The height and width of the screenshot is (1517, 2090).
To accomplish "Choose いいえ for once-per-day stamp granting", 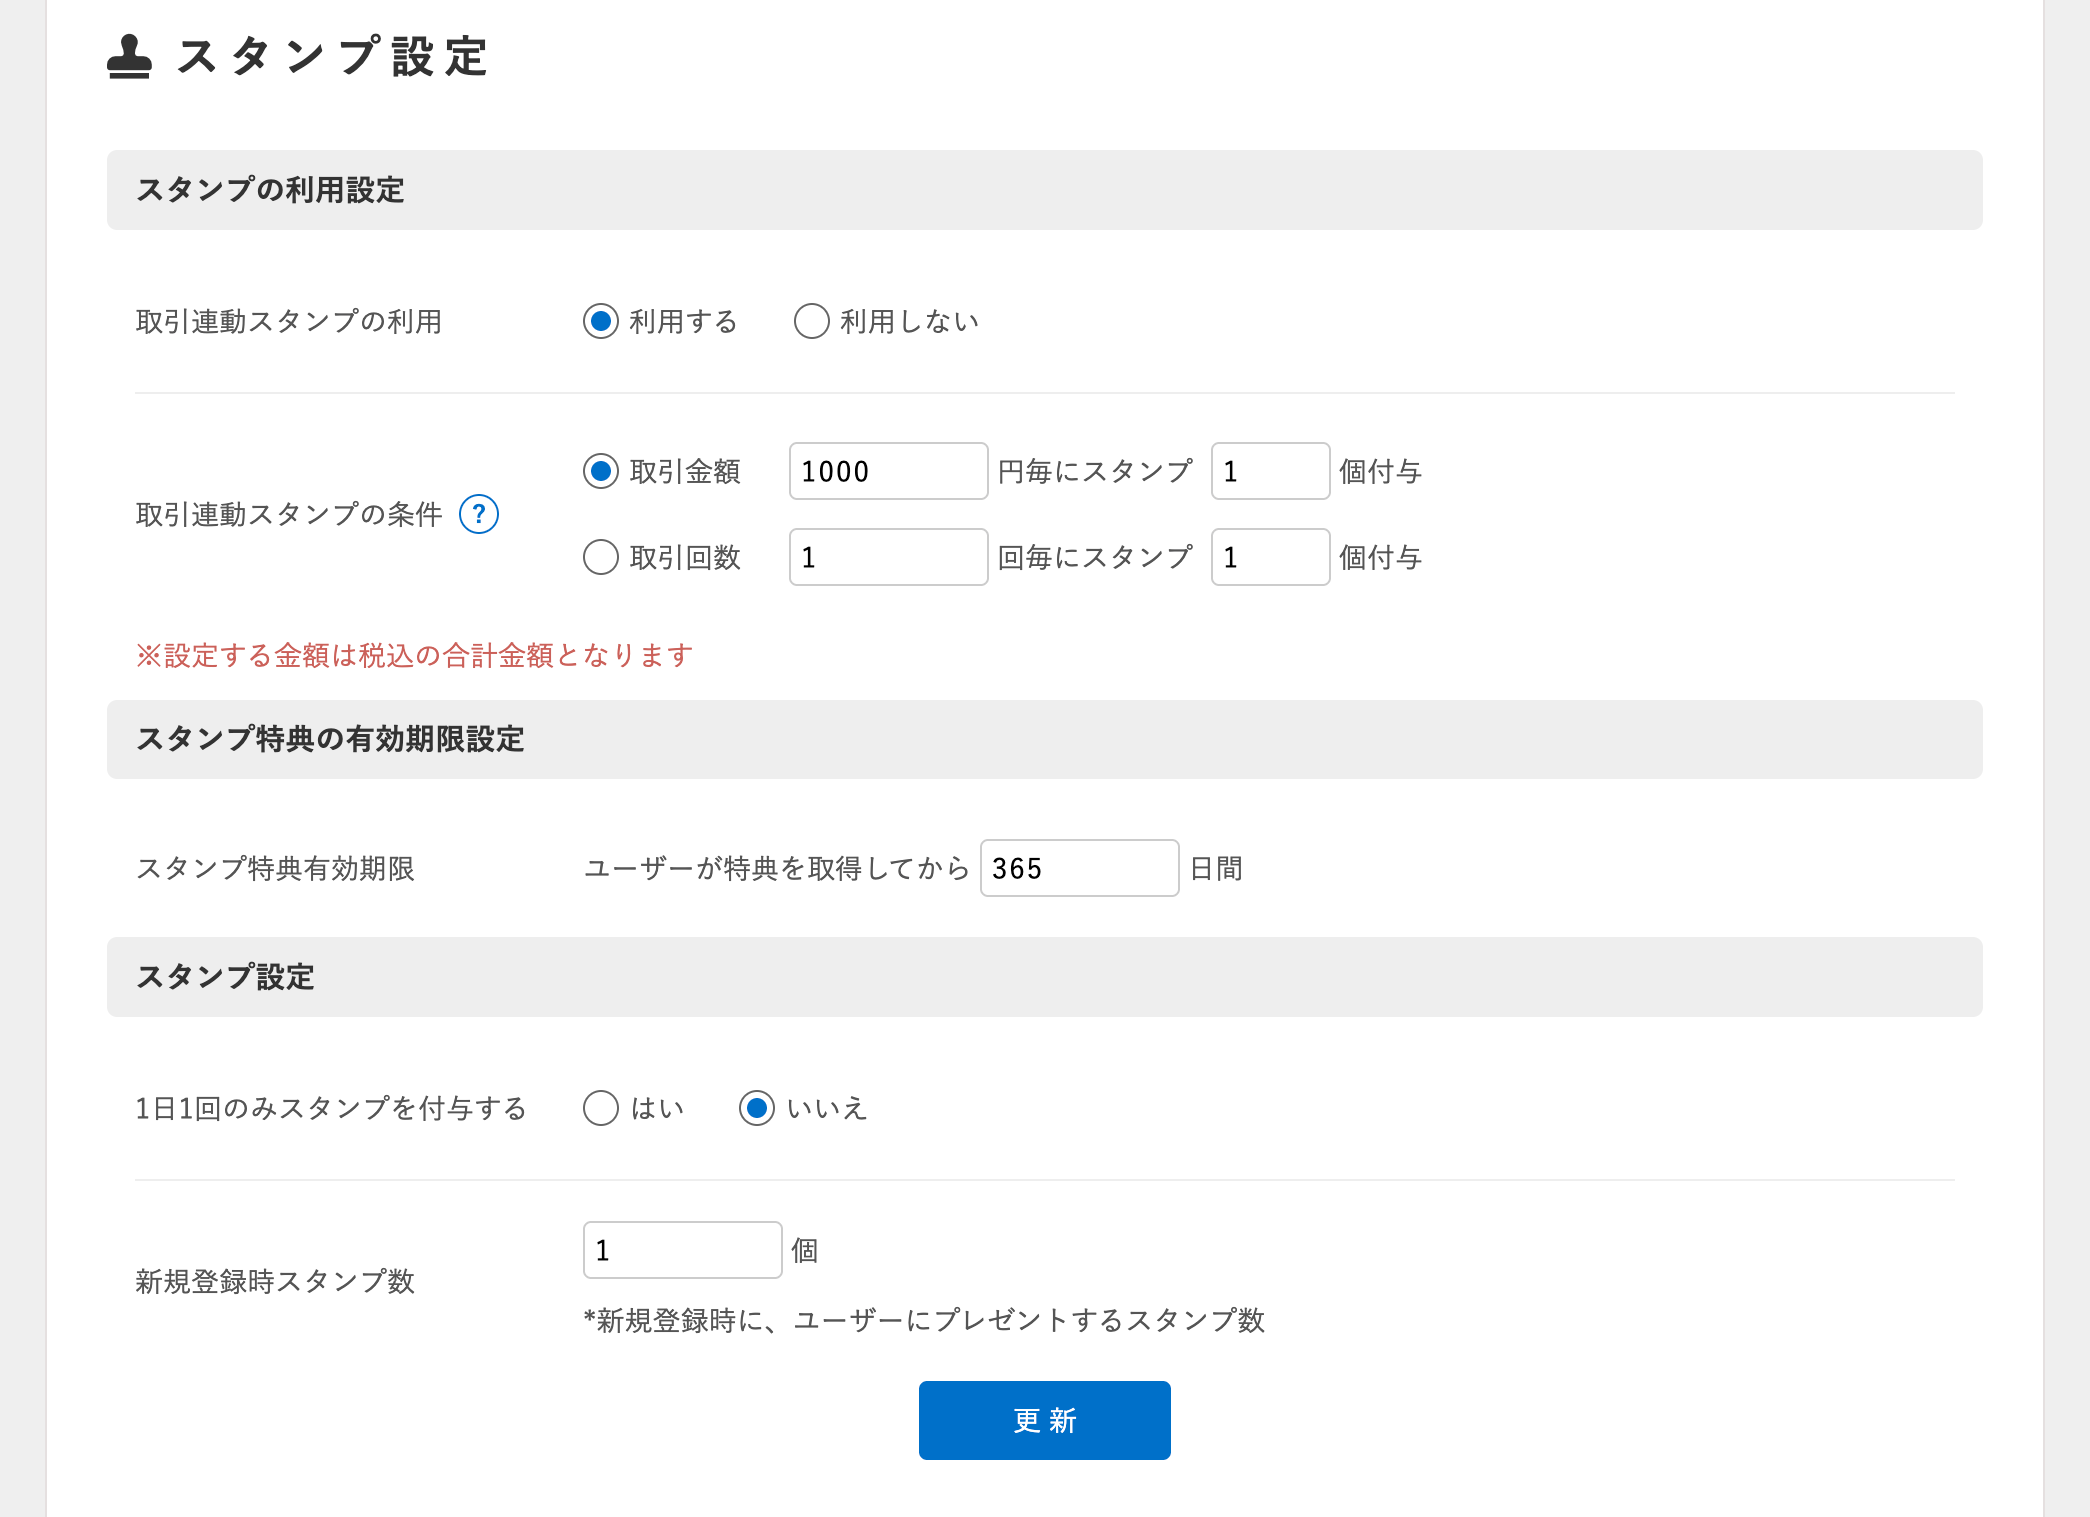I will coord(757,1108).
